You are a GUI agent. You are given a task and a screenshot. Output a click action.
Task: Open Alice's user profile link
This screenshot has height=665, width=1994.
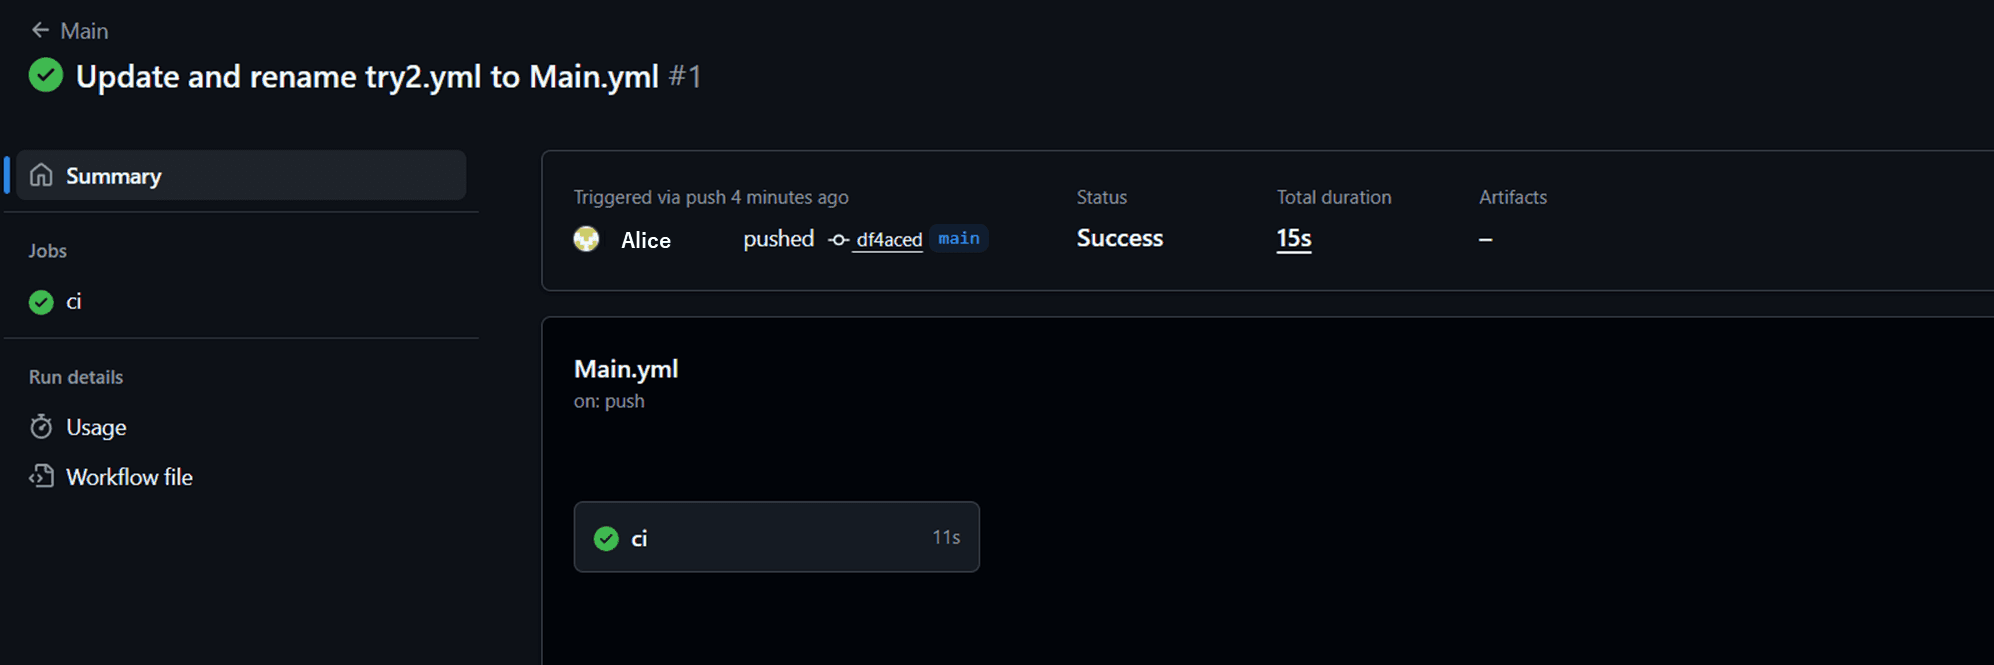coord(645,240)
